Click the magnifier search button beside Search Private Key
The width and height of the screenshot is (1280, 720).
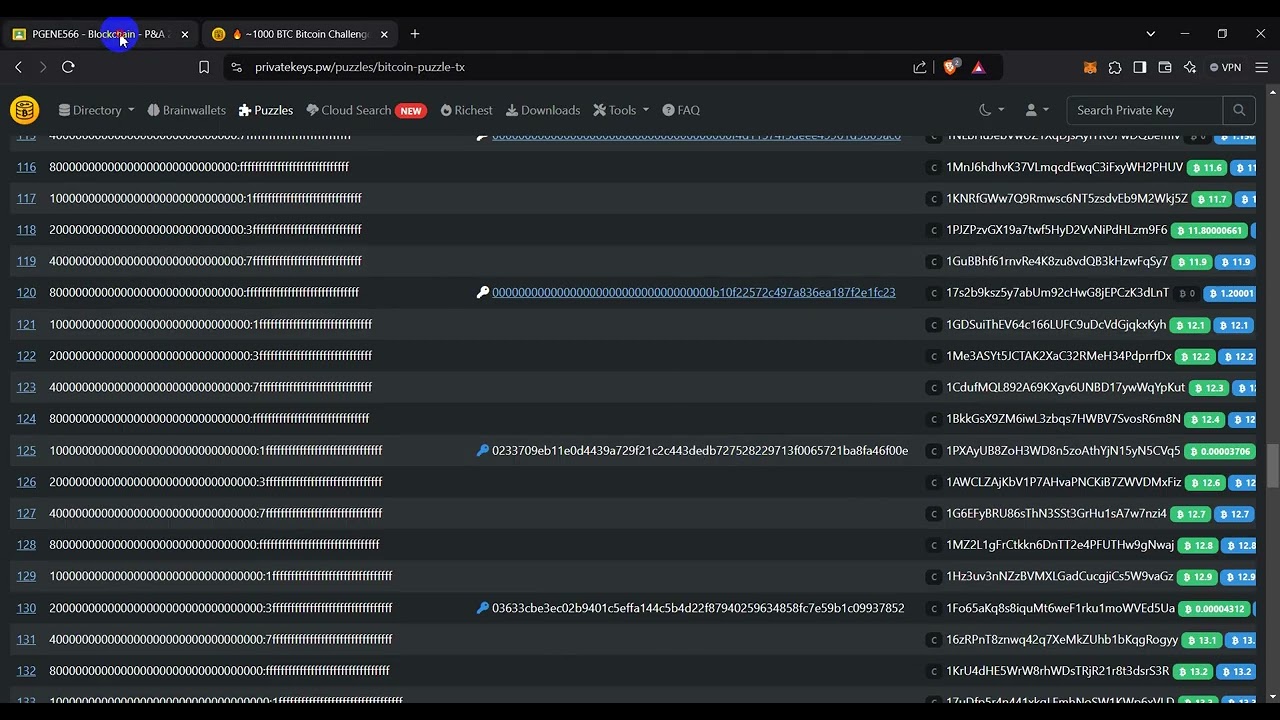tap(1239, 110)
